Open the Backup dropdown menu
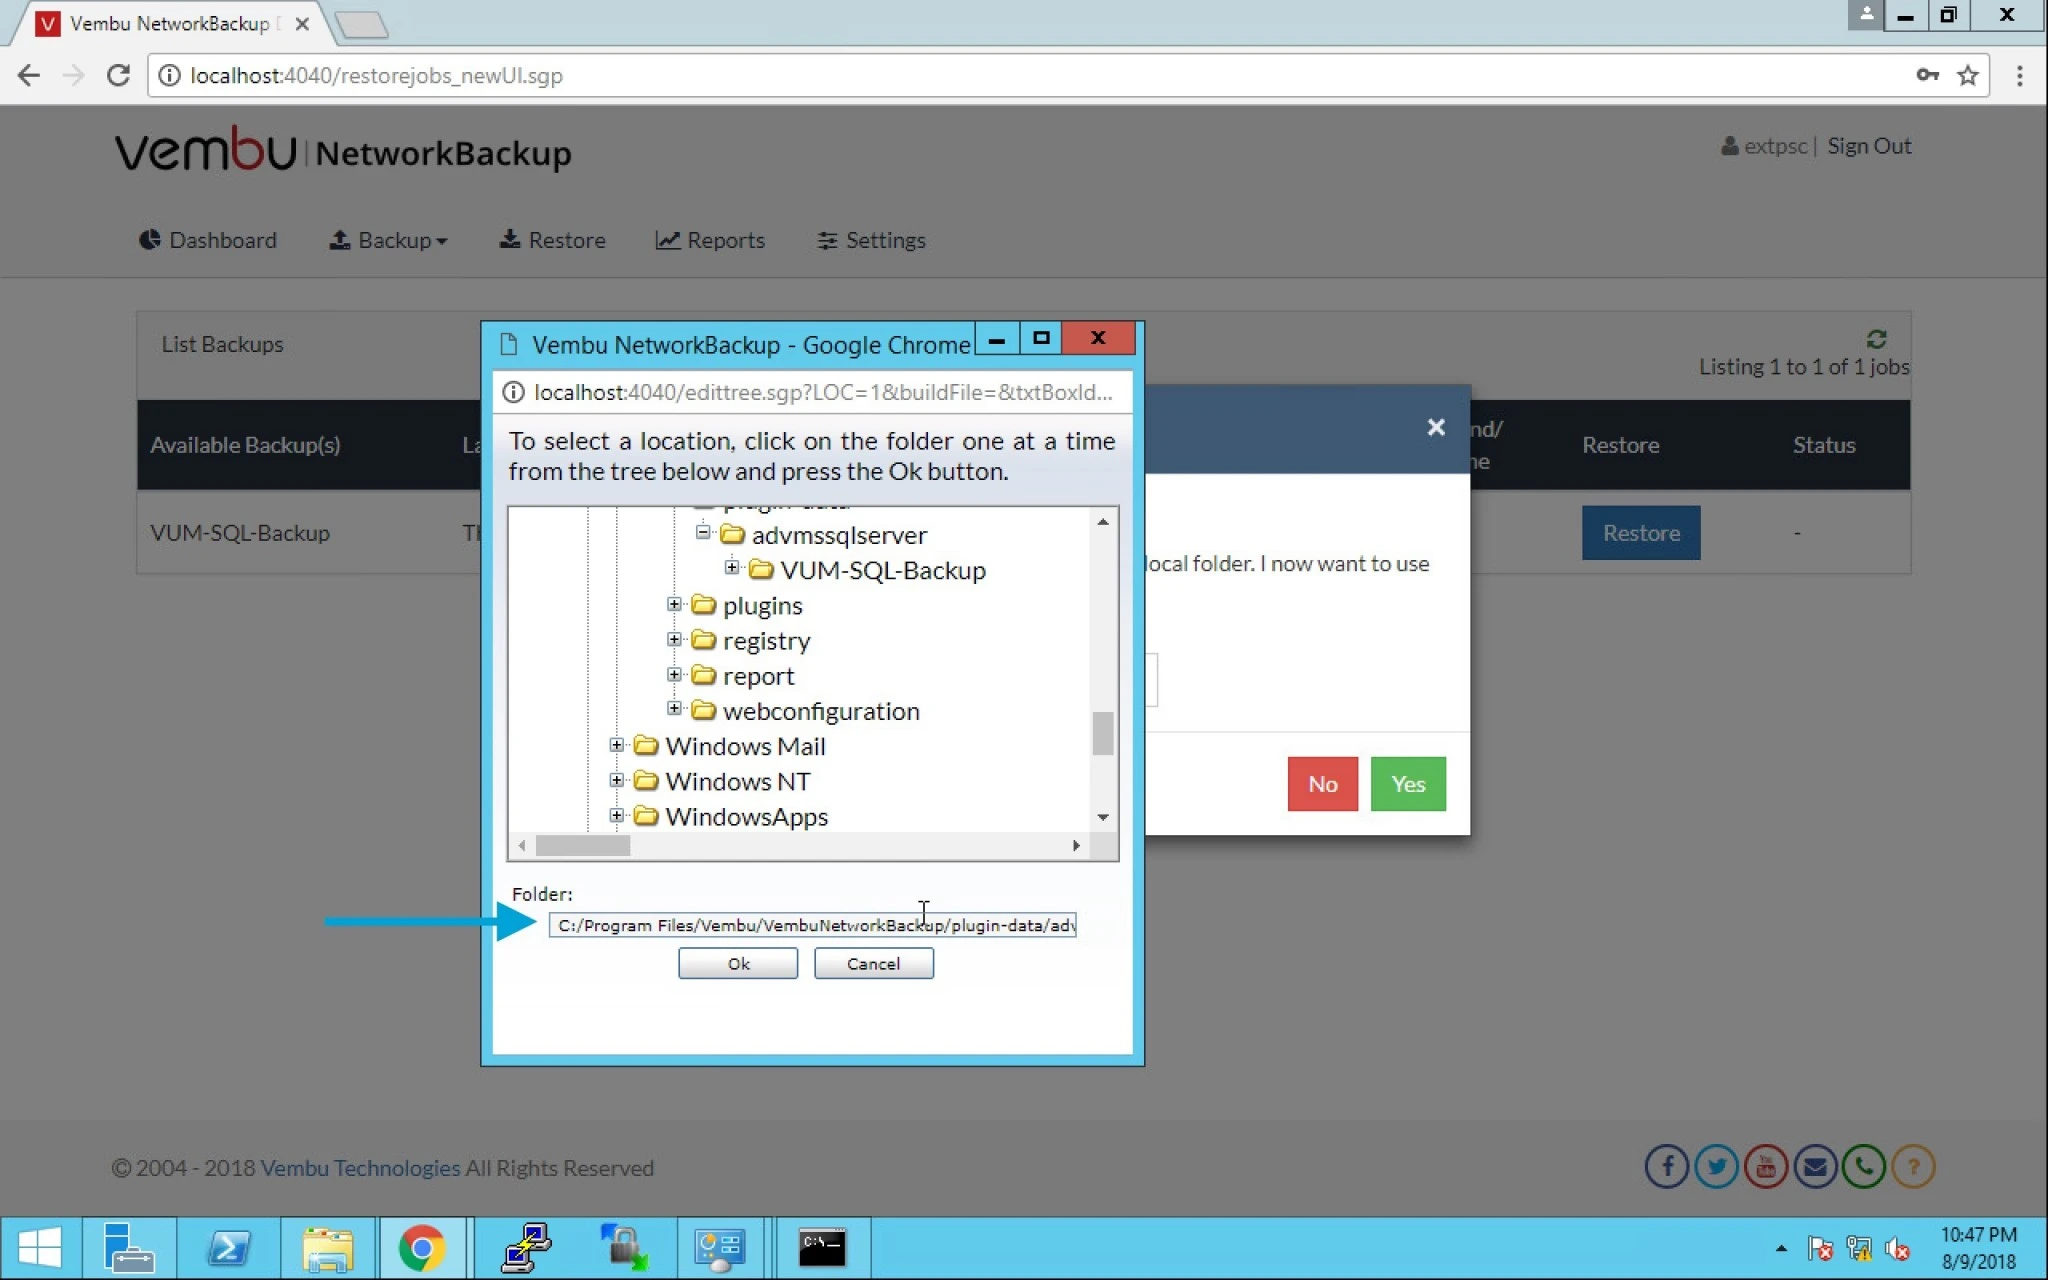The height and width of the screenshot is (1280, 2048). click(388, 240)
